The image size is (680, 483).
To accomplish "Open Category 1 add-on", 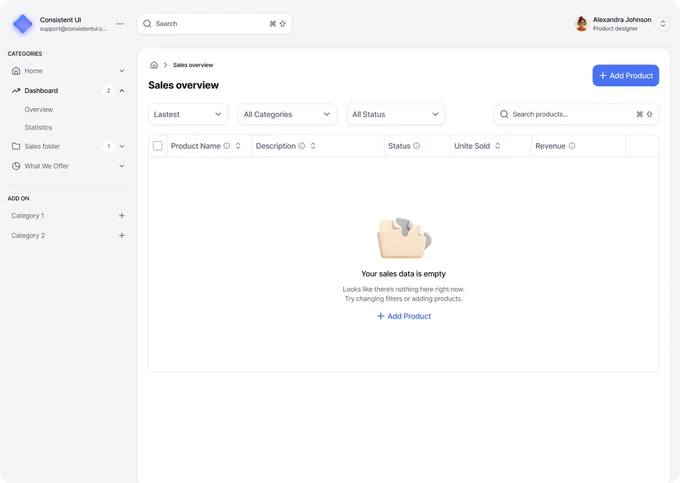I will click(28, 215).
